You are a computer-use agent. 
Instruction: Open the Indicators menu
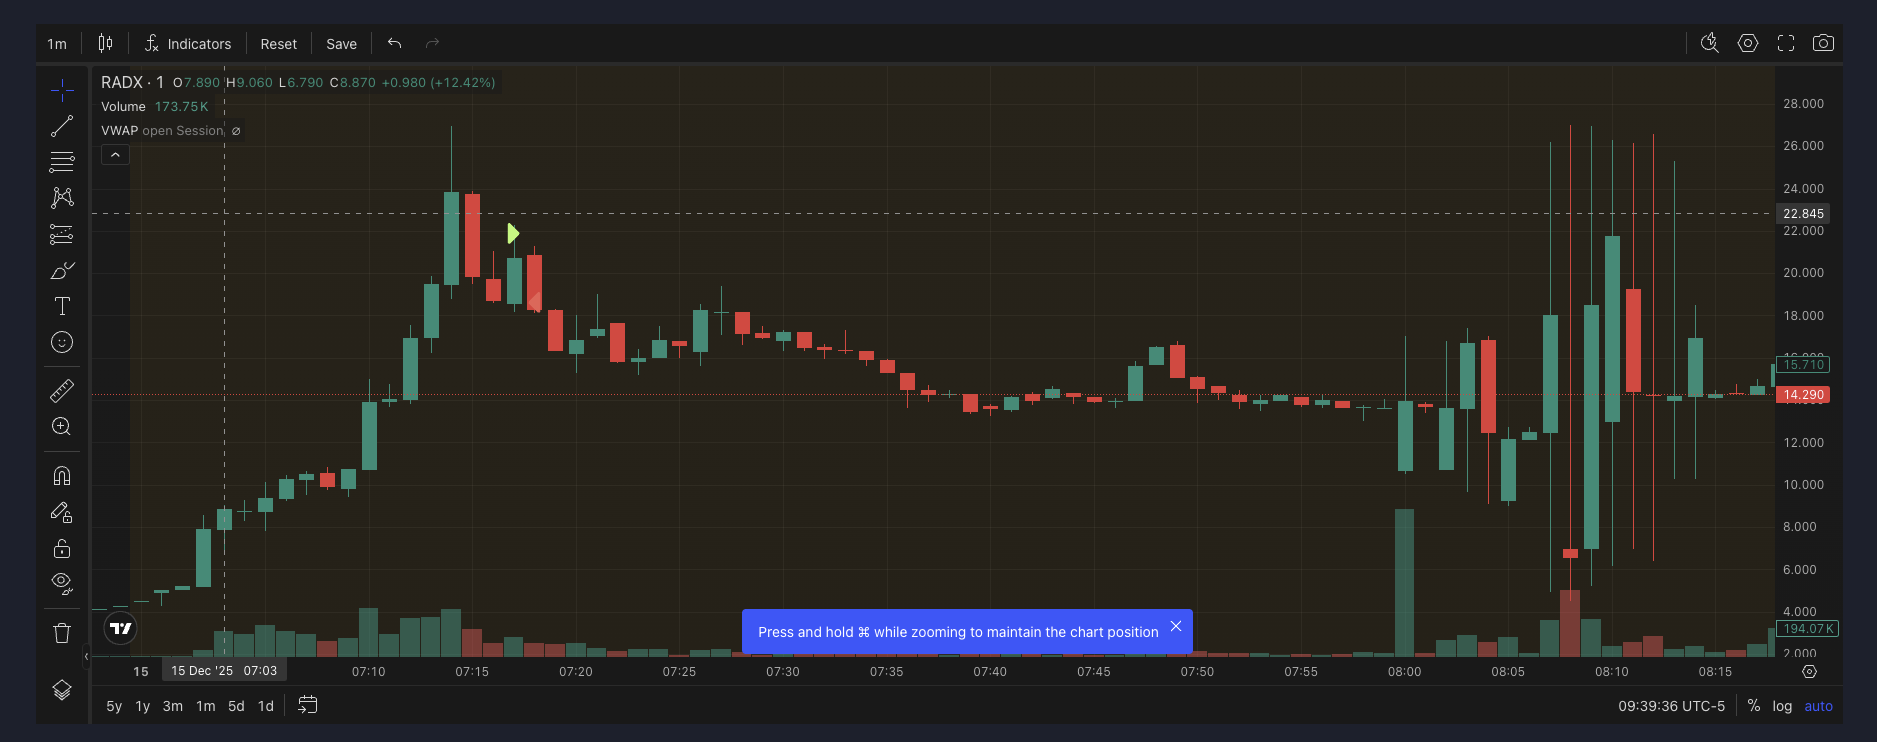click(x=188, y=44)
